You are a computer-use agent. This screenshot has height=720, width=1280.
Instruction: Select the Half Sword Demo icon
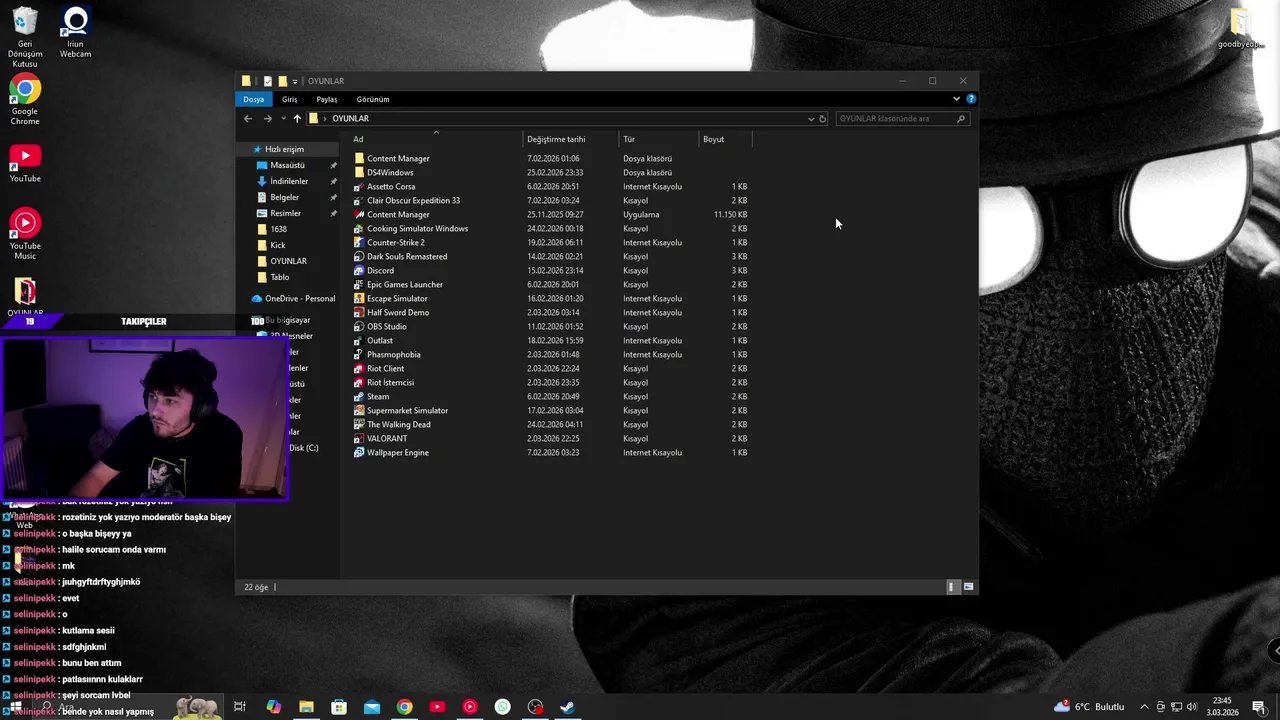359,313
